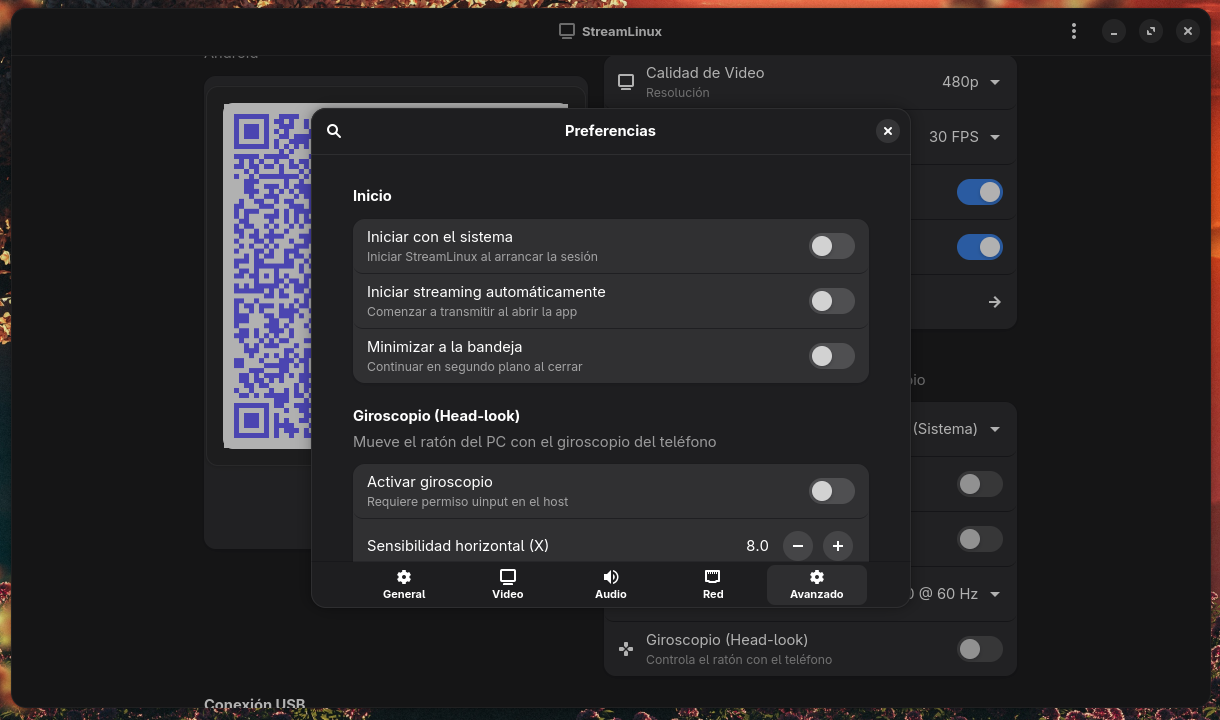The image size is (1220, 720).
Task: Open the 480p resolution dropdown
Action: [971, 82]
